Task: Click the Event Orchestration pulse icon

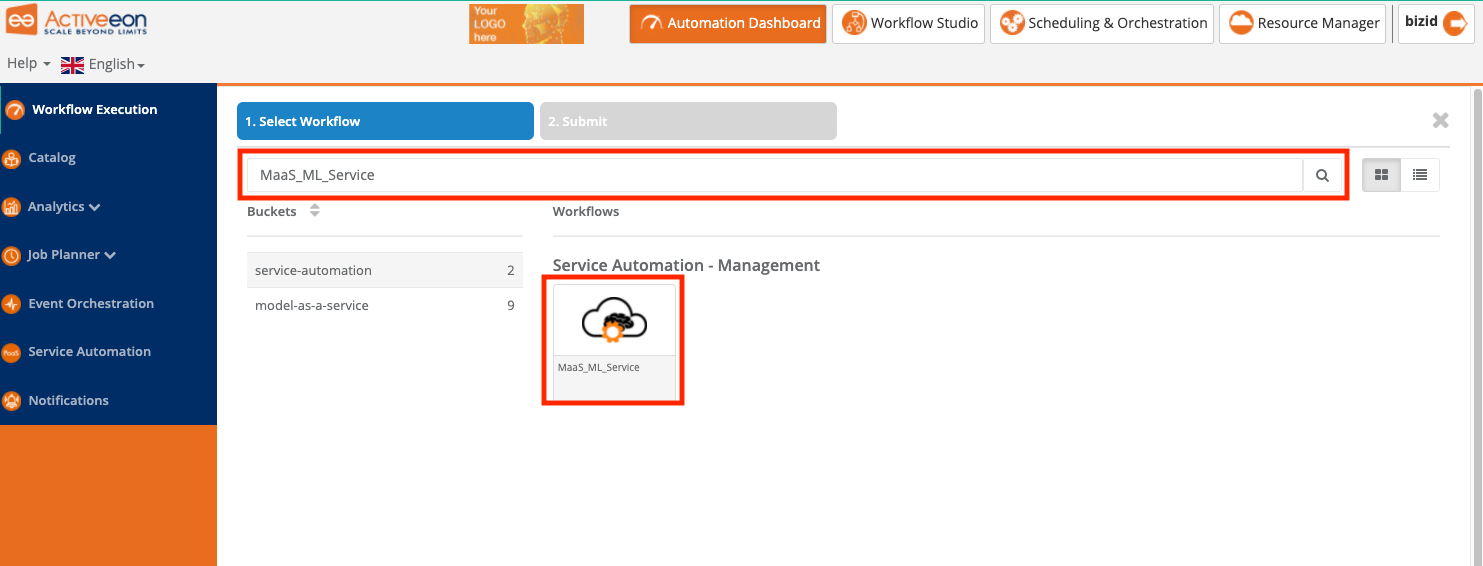Action: tap(12, 304)
